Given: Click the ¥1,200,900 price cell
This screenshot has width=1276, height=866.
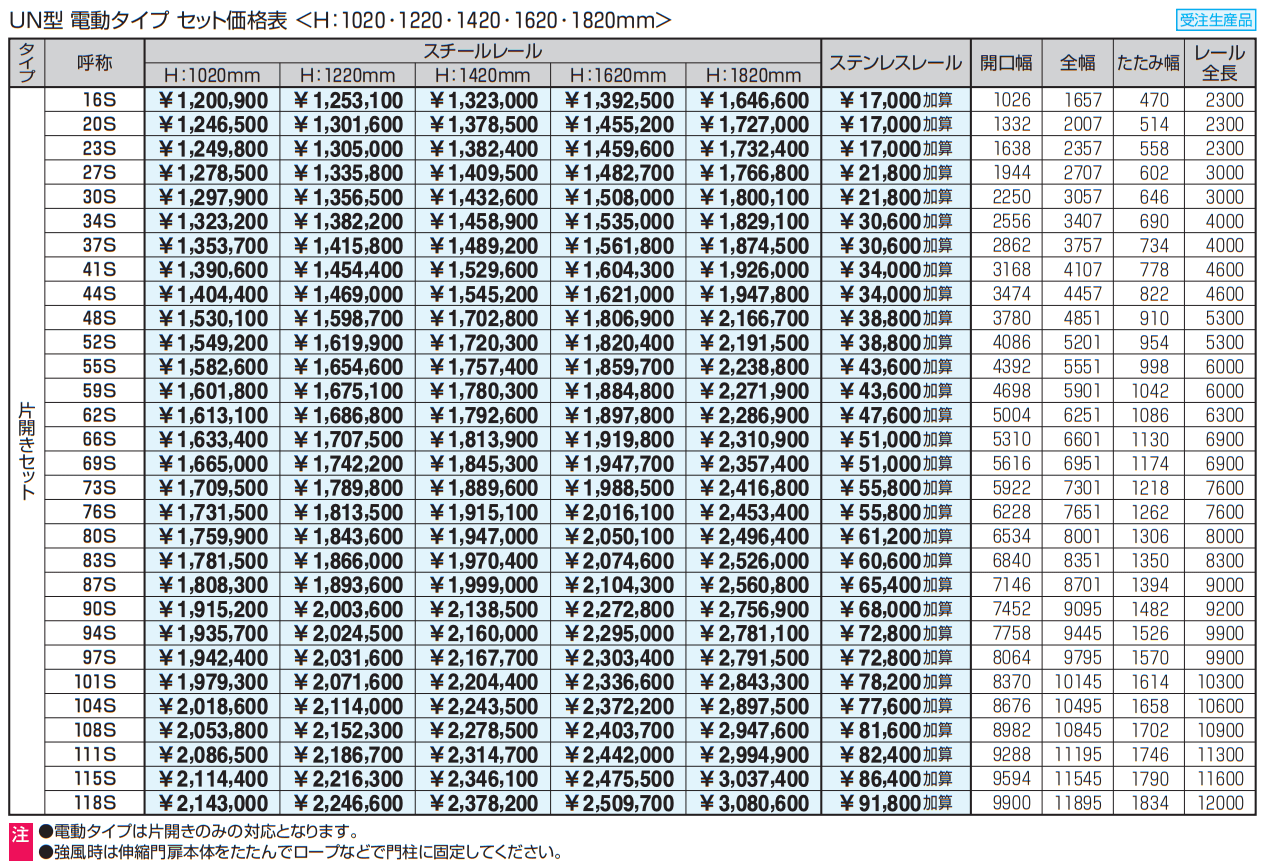Looking at the screenshot, I should tap(212, 100).
